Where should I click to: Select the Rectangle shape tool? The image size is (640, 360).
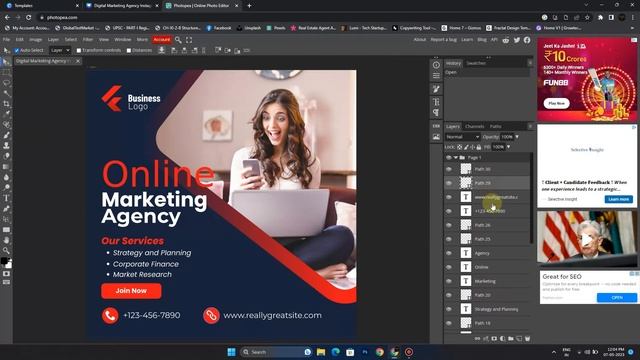pyautogui.click(x=6, y=230)
